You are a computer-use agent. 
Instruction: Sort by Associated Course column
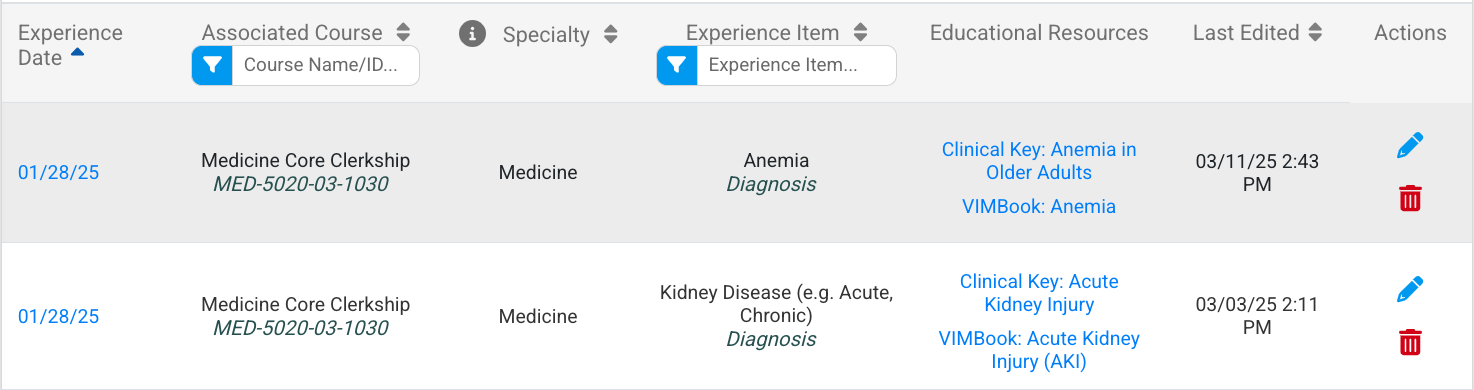[403, 33]
